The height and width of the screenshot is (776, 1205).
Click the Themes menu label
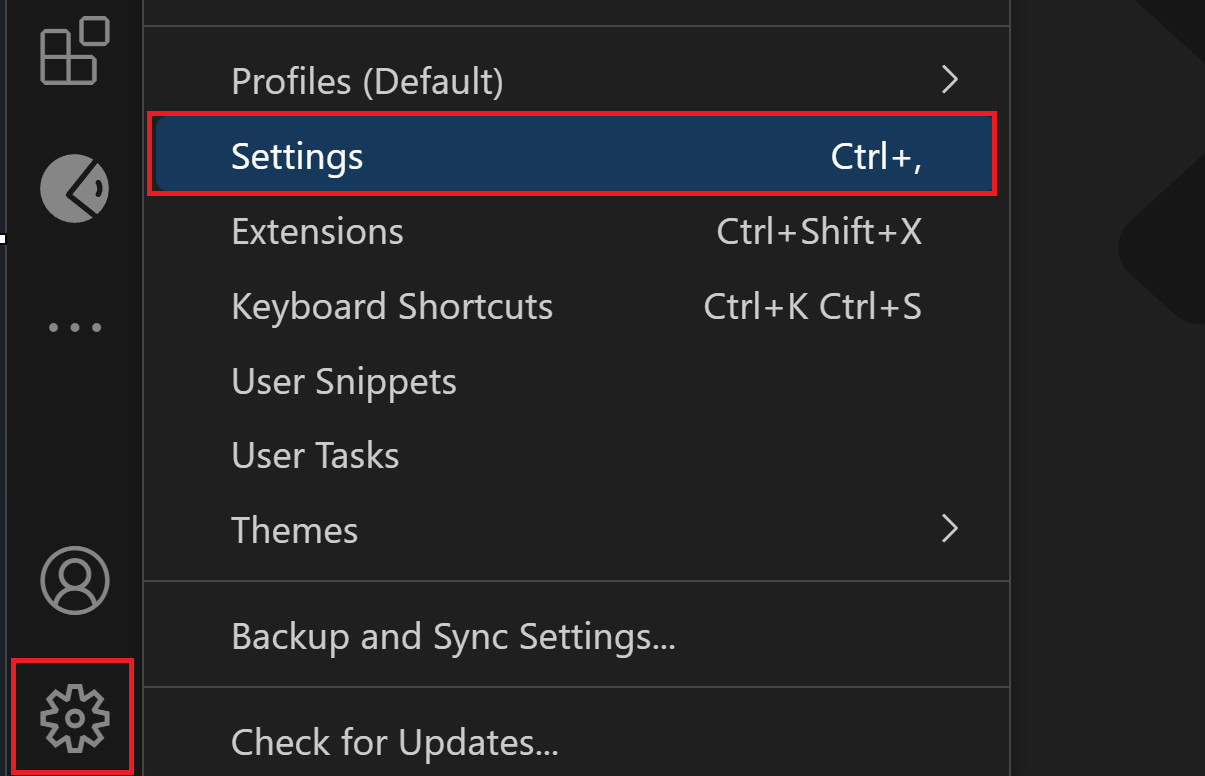pos(294,530)
